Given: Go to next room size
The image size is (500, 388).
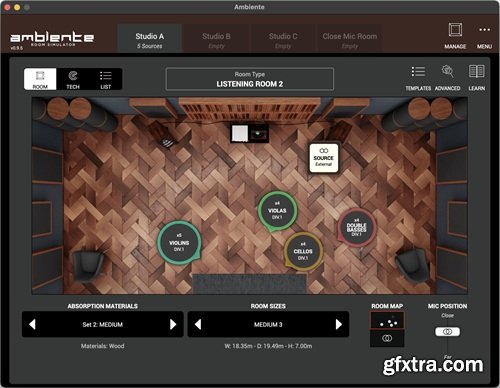Looking at the screenshot, I should (339, 324).
